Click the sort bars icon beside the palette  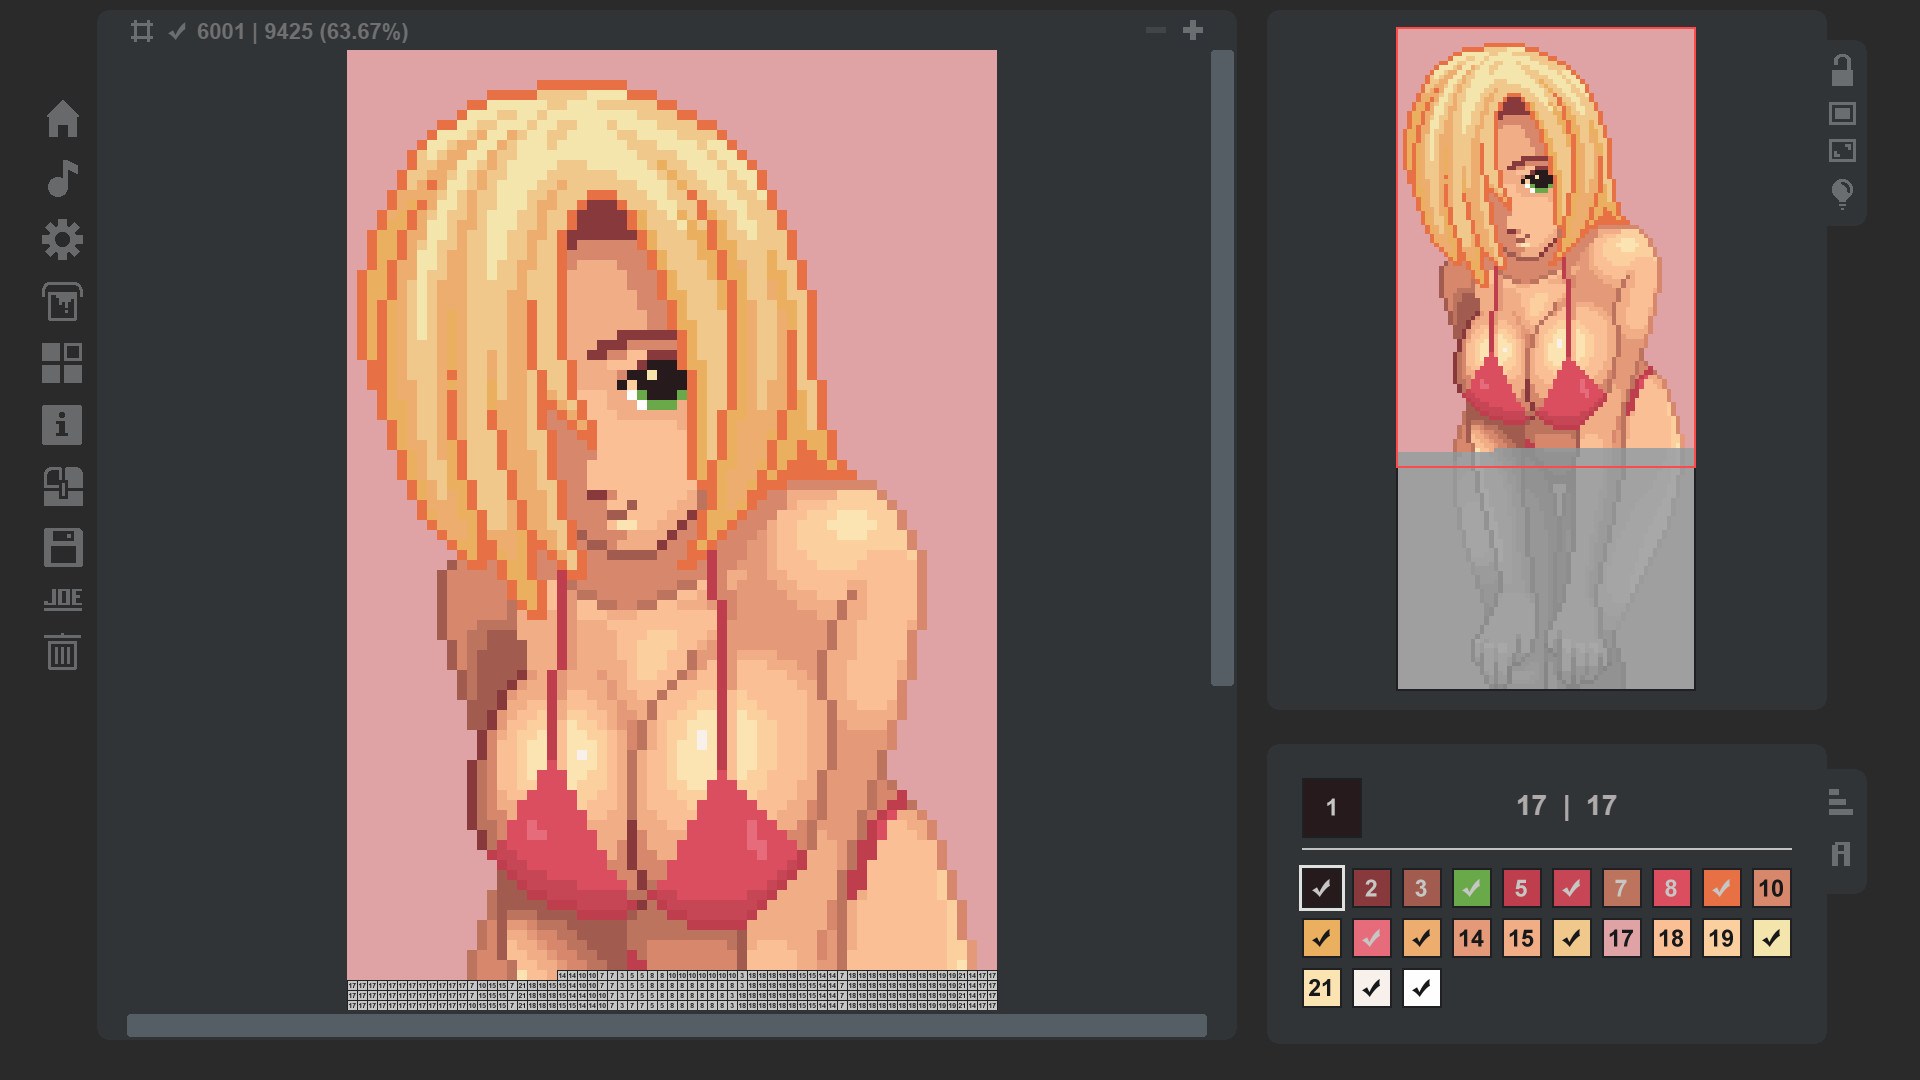(x=1840, y=802)
